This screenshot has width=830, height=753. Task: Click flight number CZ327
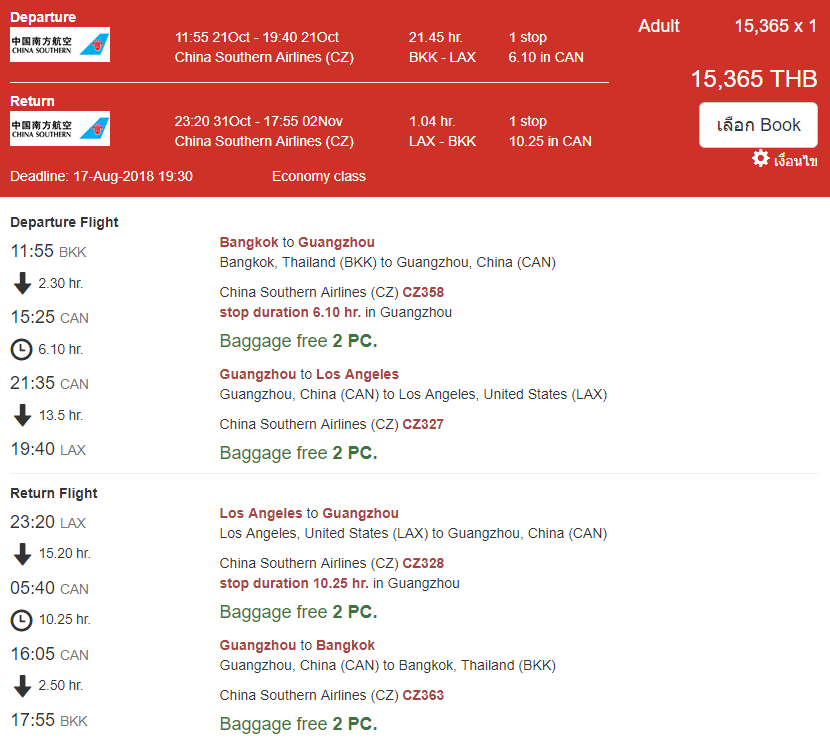[423, 424]
